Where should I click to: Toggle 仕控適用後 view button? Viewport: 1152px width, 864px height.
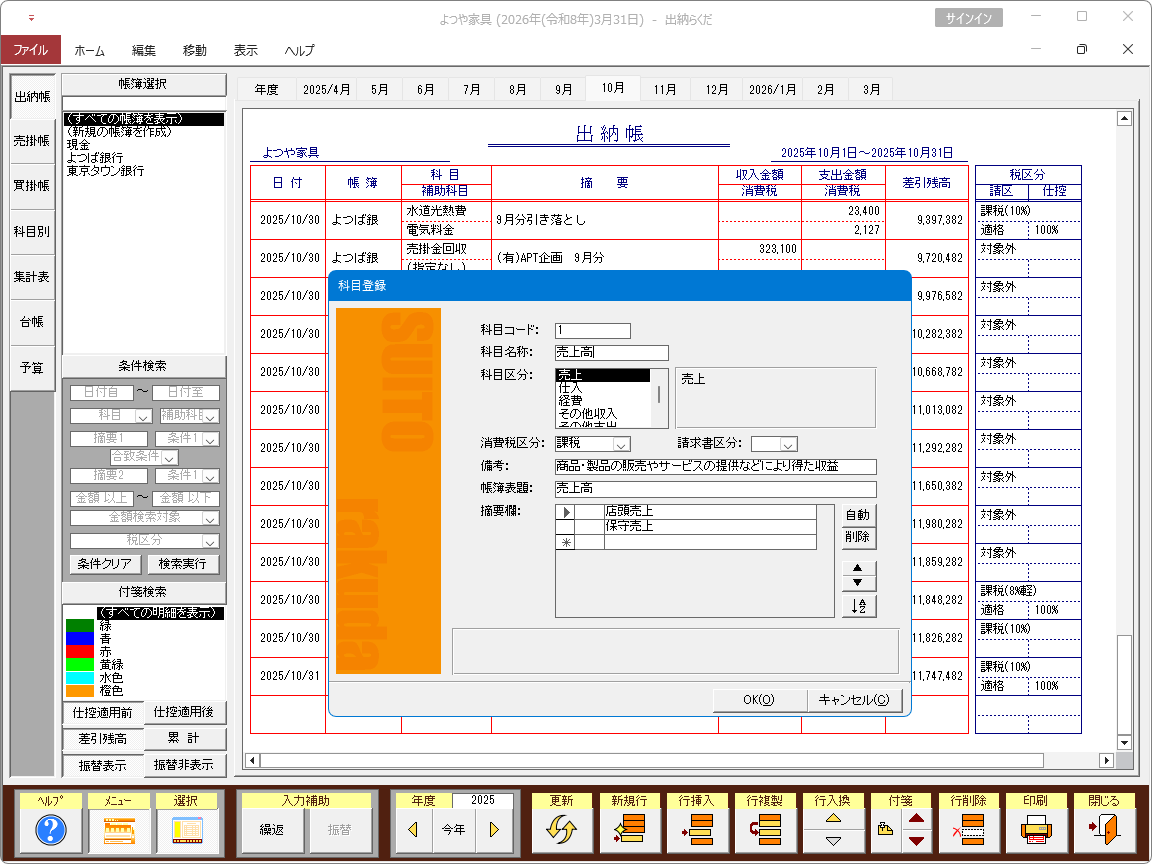pyautogui.click(x=185, y=713)
